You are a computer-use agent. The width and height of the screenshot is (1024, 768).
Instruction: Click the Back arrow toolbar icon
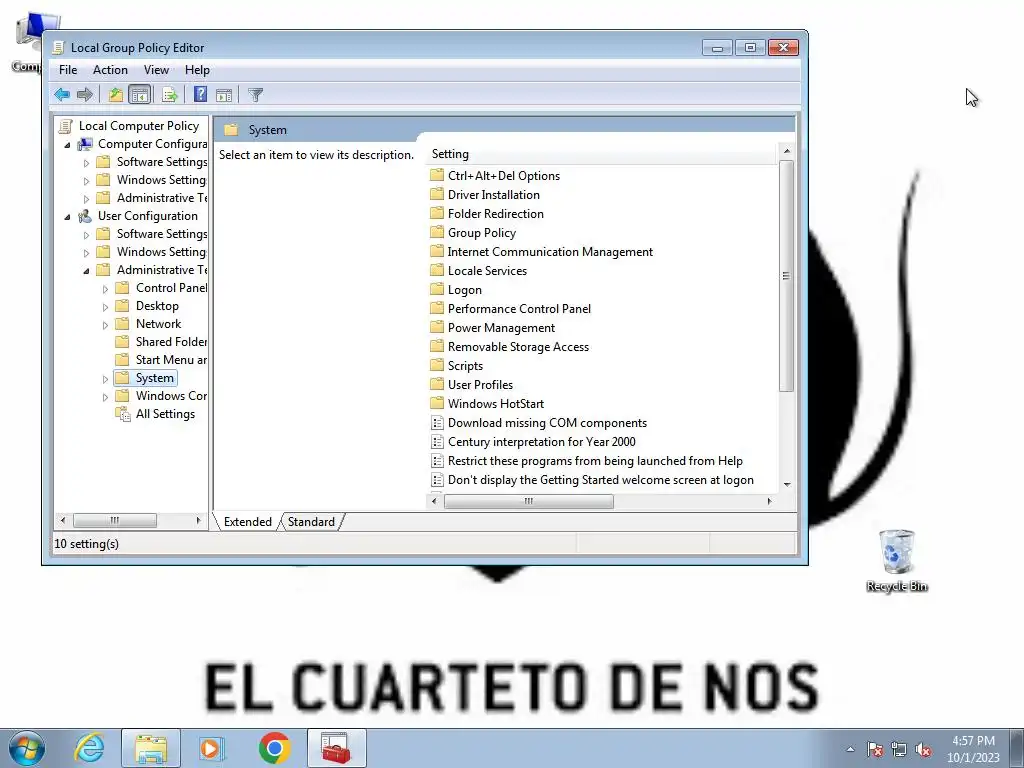(62, 95)
